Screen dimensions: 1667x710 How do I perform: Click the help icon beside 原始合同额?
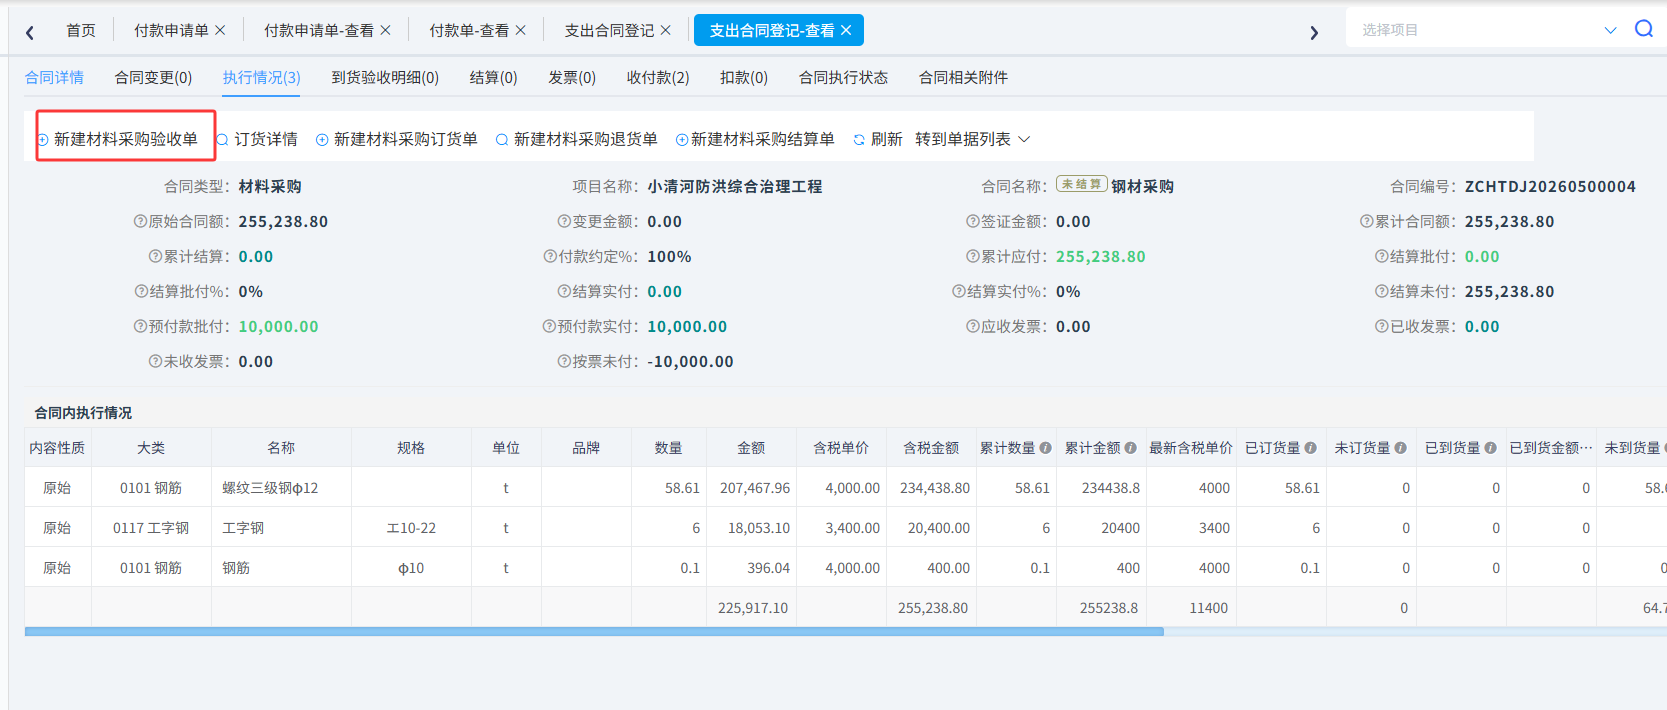[140, 222]
